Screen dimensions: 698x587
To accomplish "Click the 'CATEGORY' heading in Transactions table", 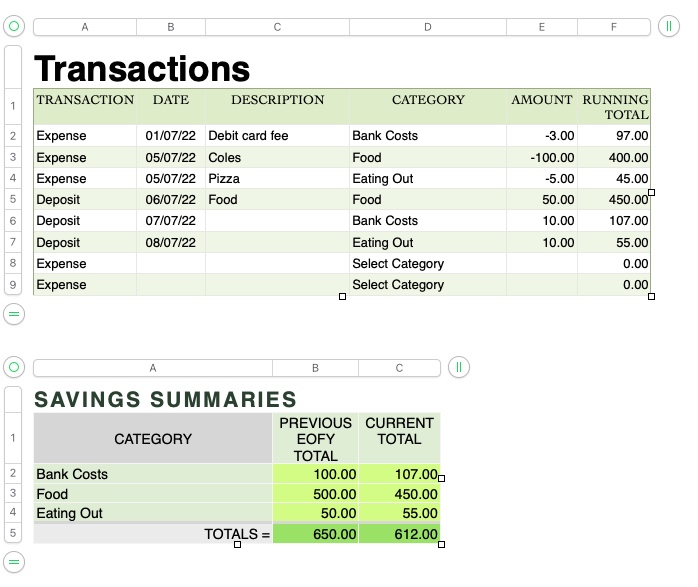I will point(428,107).
